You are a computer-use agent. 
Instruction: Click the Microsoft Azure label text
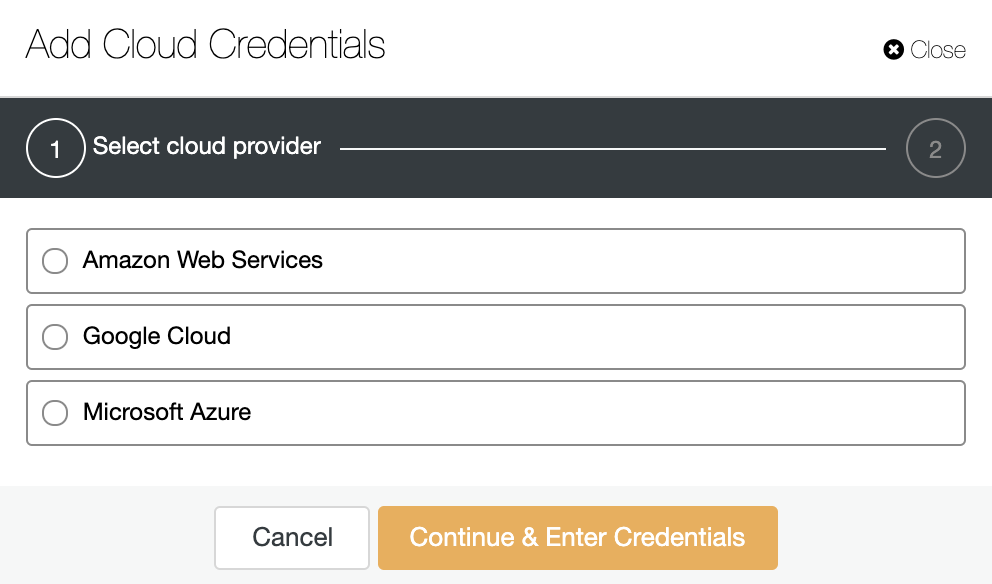pos(167,412)
